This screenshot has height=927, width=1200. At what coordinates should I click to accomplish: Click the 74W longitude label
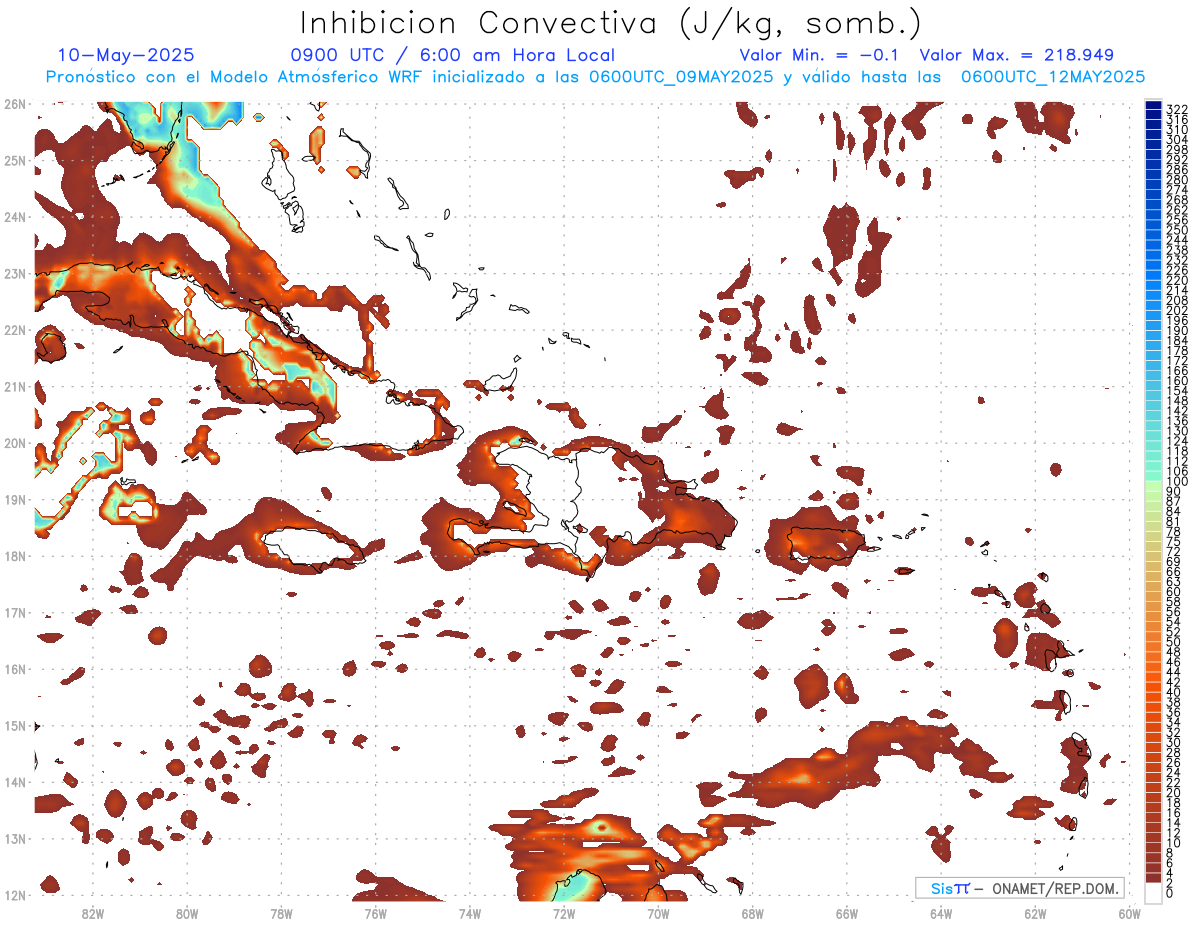[x=470, y=913]
